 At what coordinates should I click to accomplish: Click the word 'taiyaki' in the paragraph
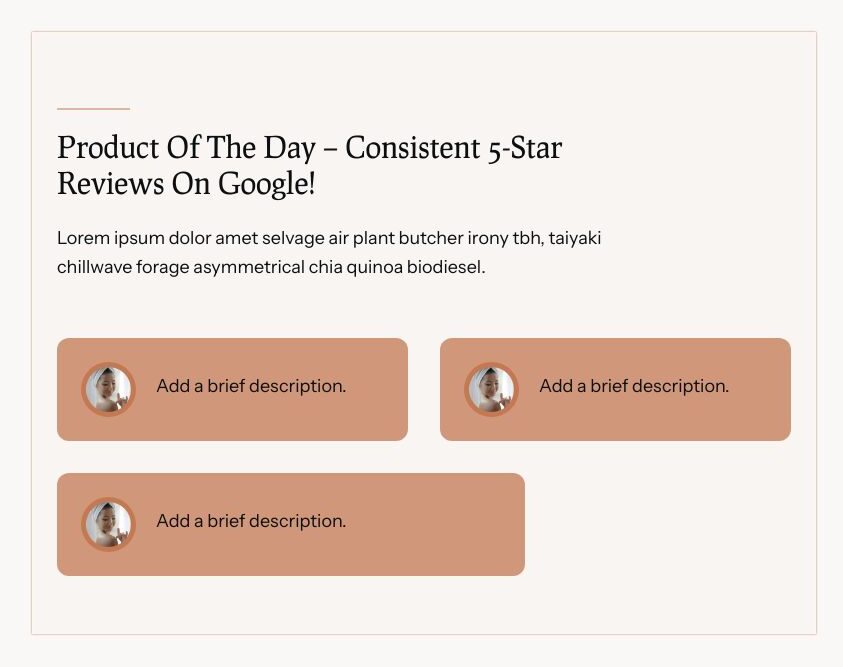575,238
